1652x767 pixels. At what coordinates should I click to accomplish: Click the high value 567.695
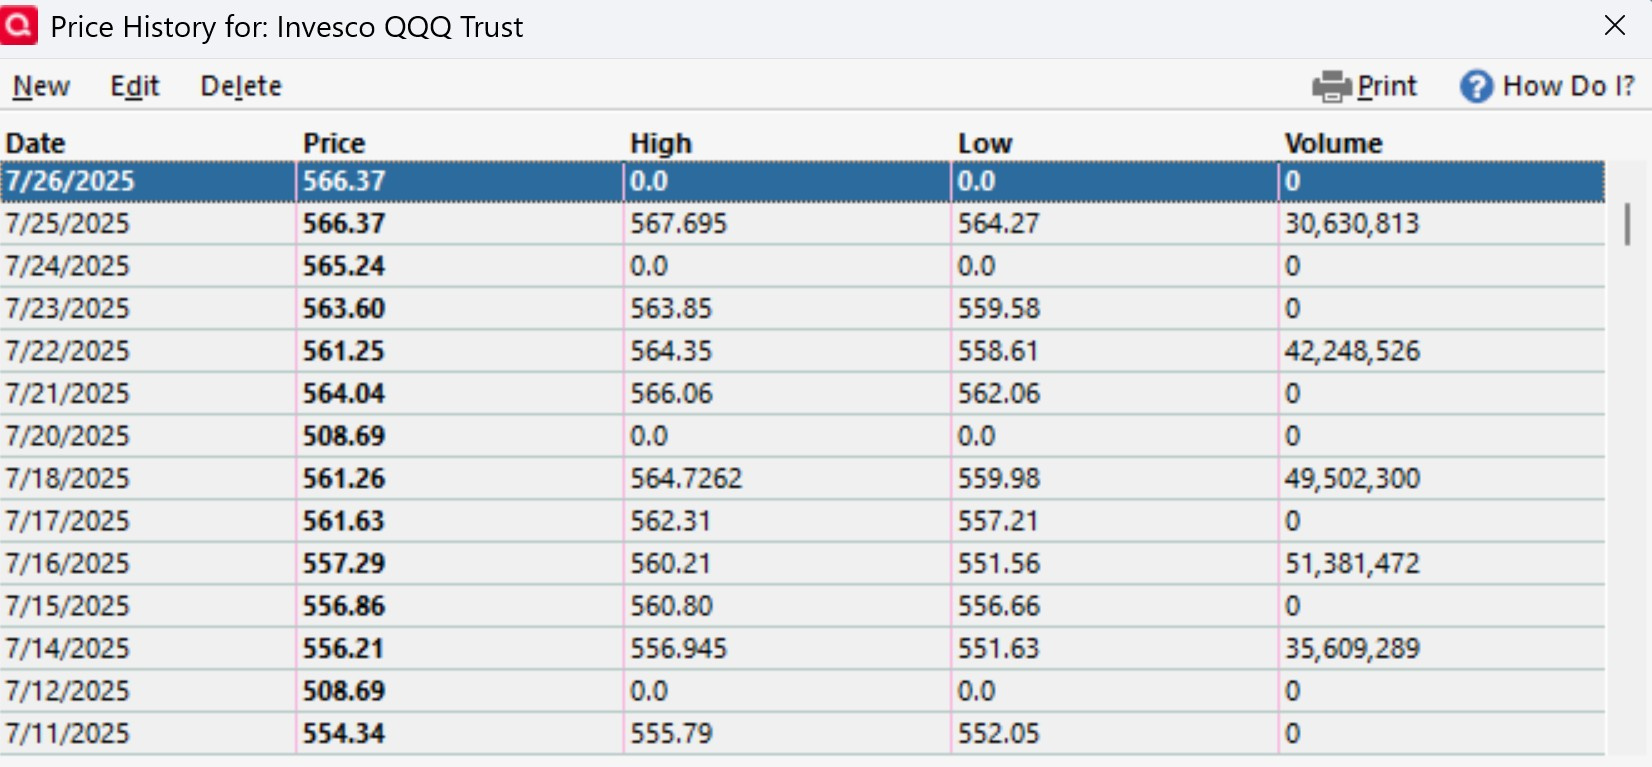click(x=679, y=224)
